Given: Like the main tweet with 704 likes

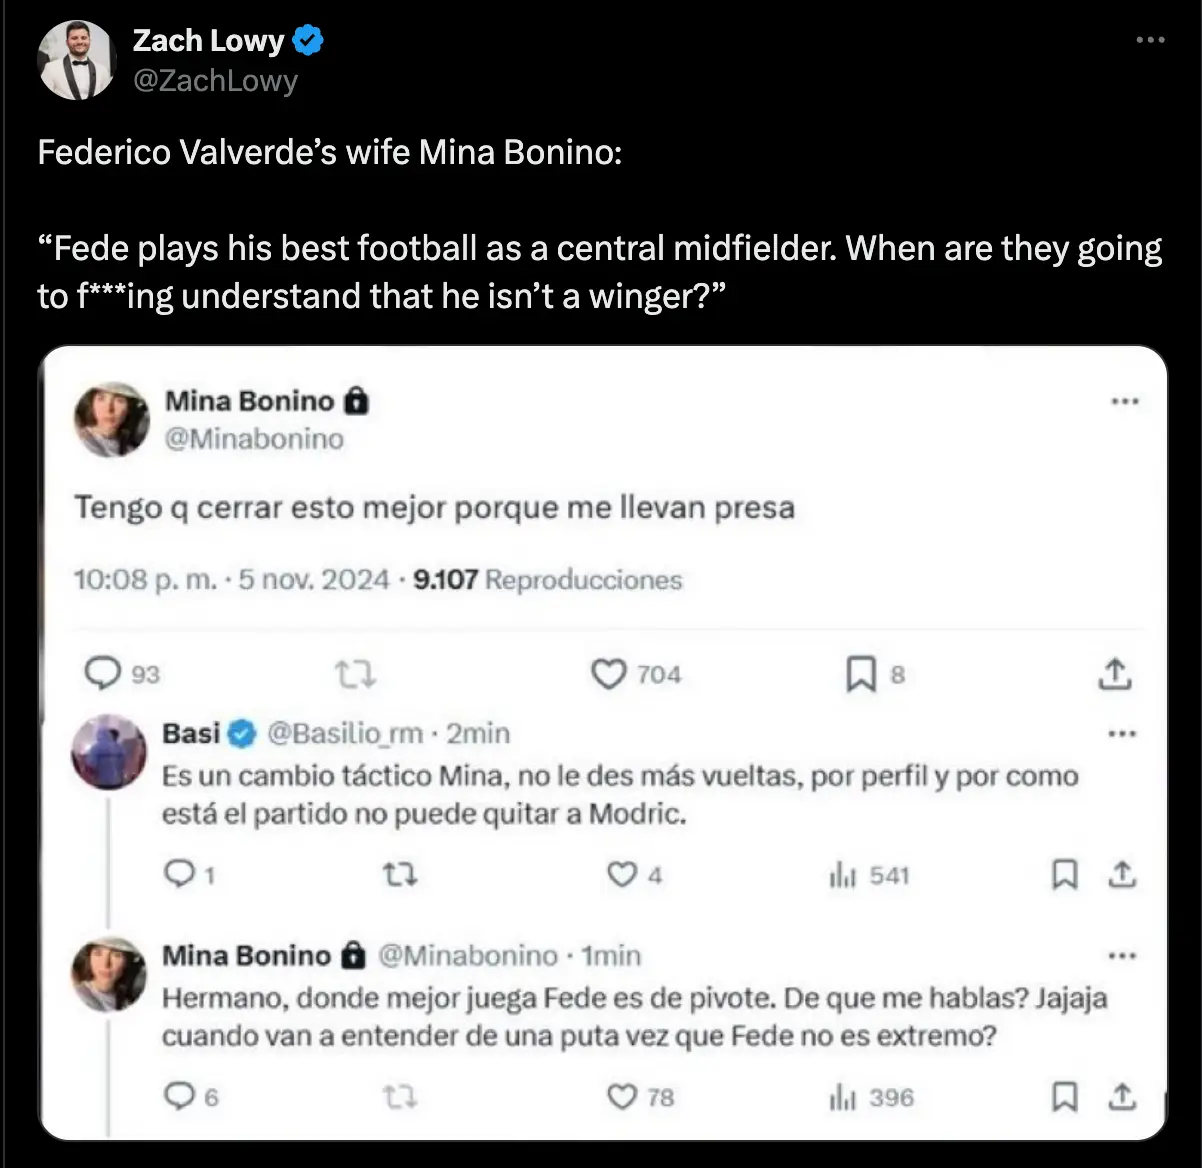Looking at the screenshot, I should coord(608,674).
